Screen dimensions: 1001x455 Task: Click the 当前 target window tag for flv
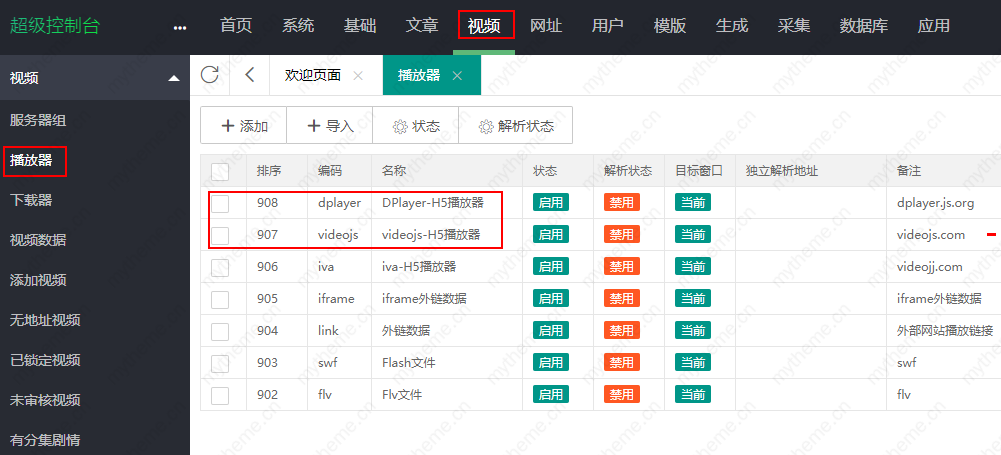tap(692, 395)
